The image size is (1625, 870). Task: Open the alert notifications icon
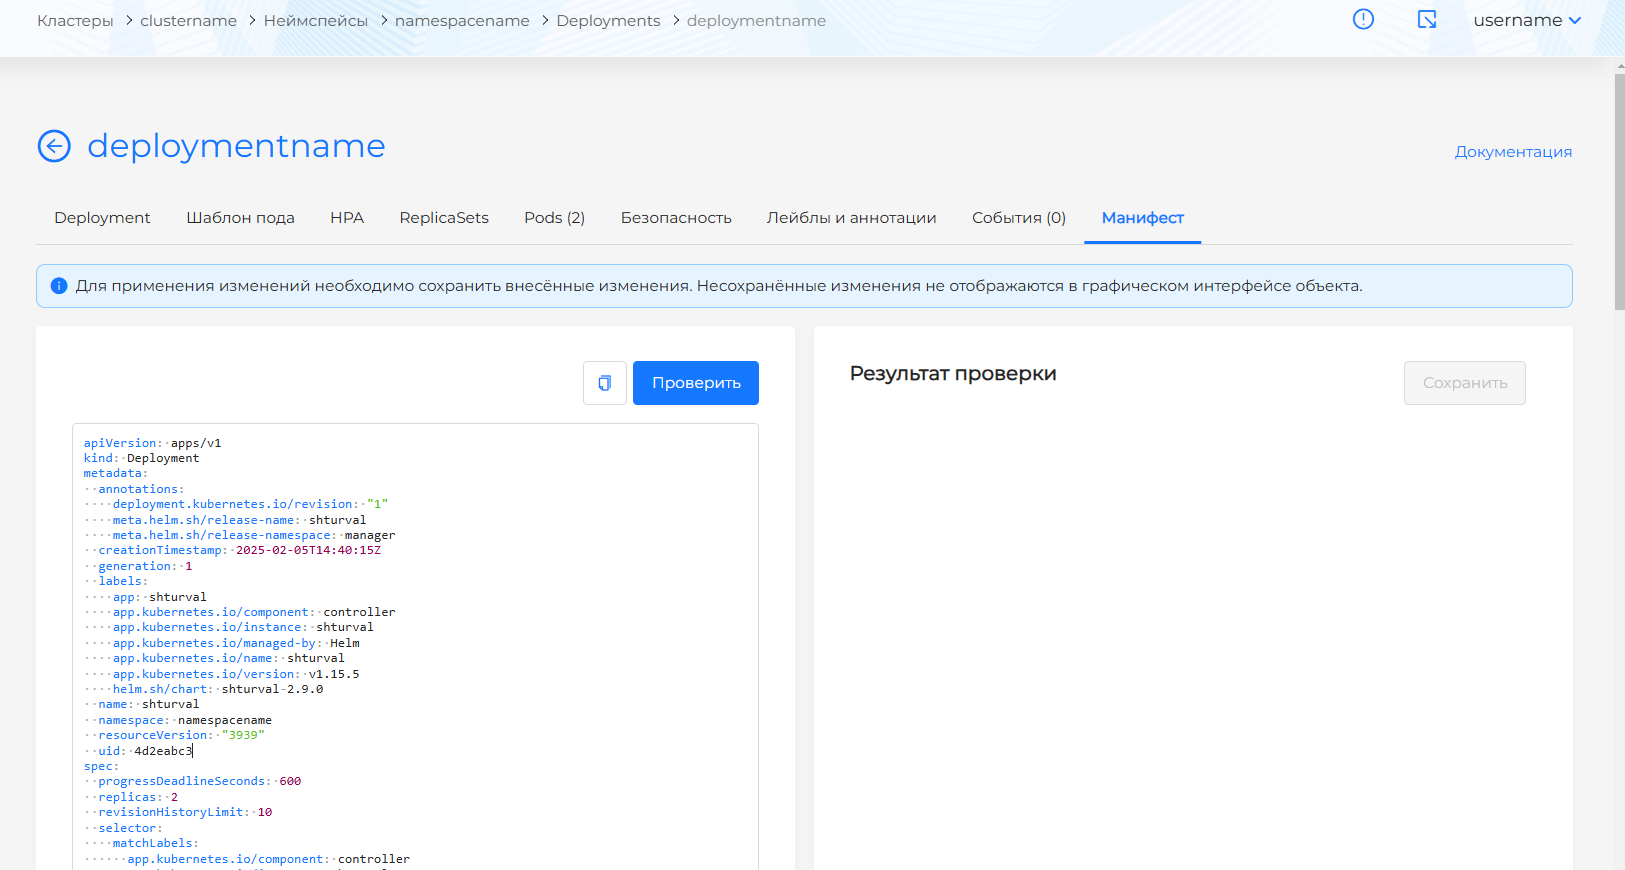(x=1363, y=20)
